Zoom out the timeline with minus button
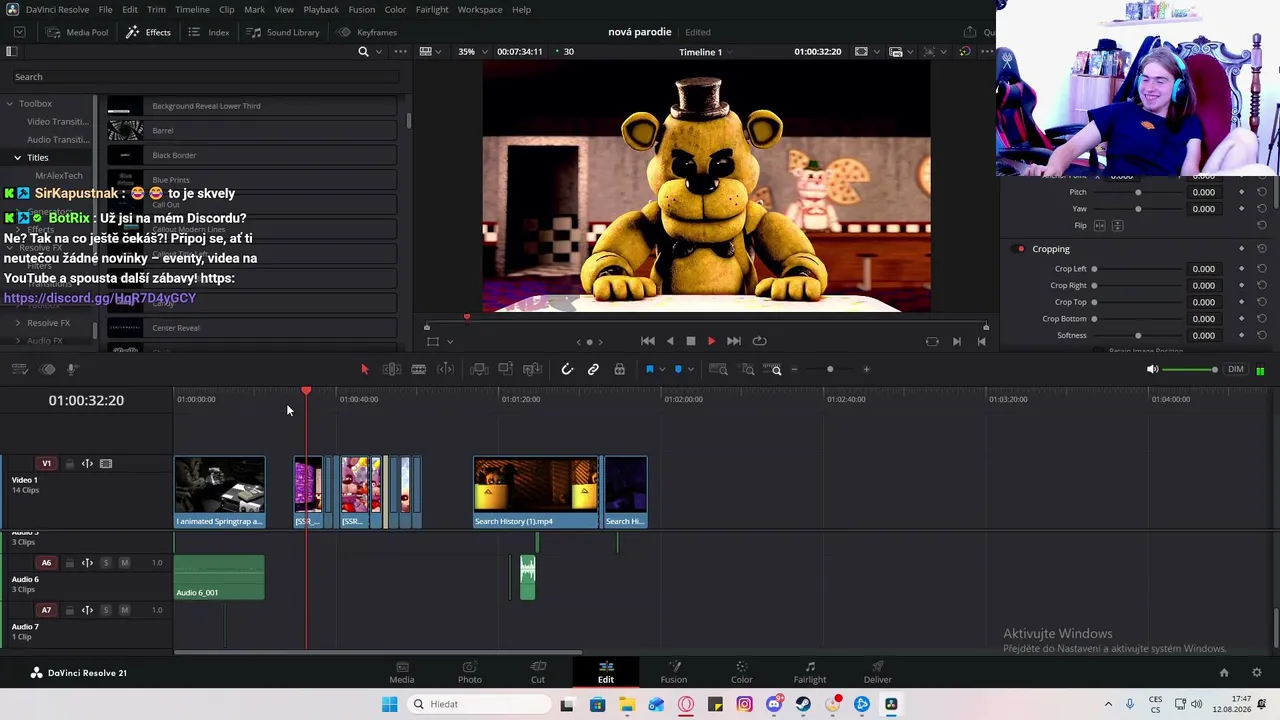The height and width of the screenshot is (720, 1280). click(795, 370)
